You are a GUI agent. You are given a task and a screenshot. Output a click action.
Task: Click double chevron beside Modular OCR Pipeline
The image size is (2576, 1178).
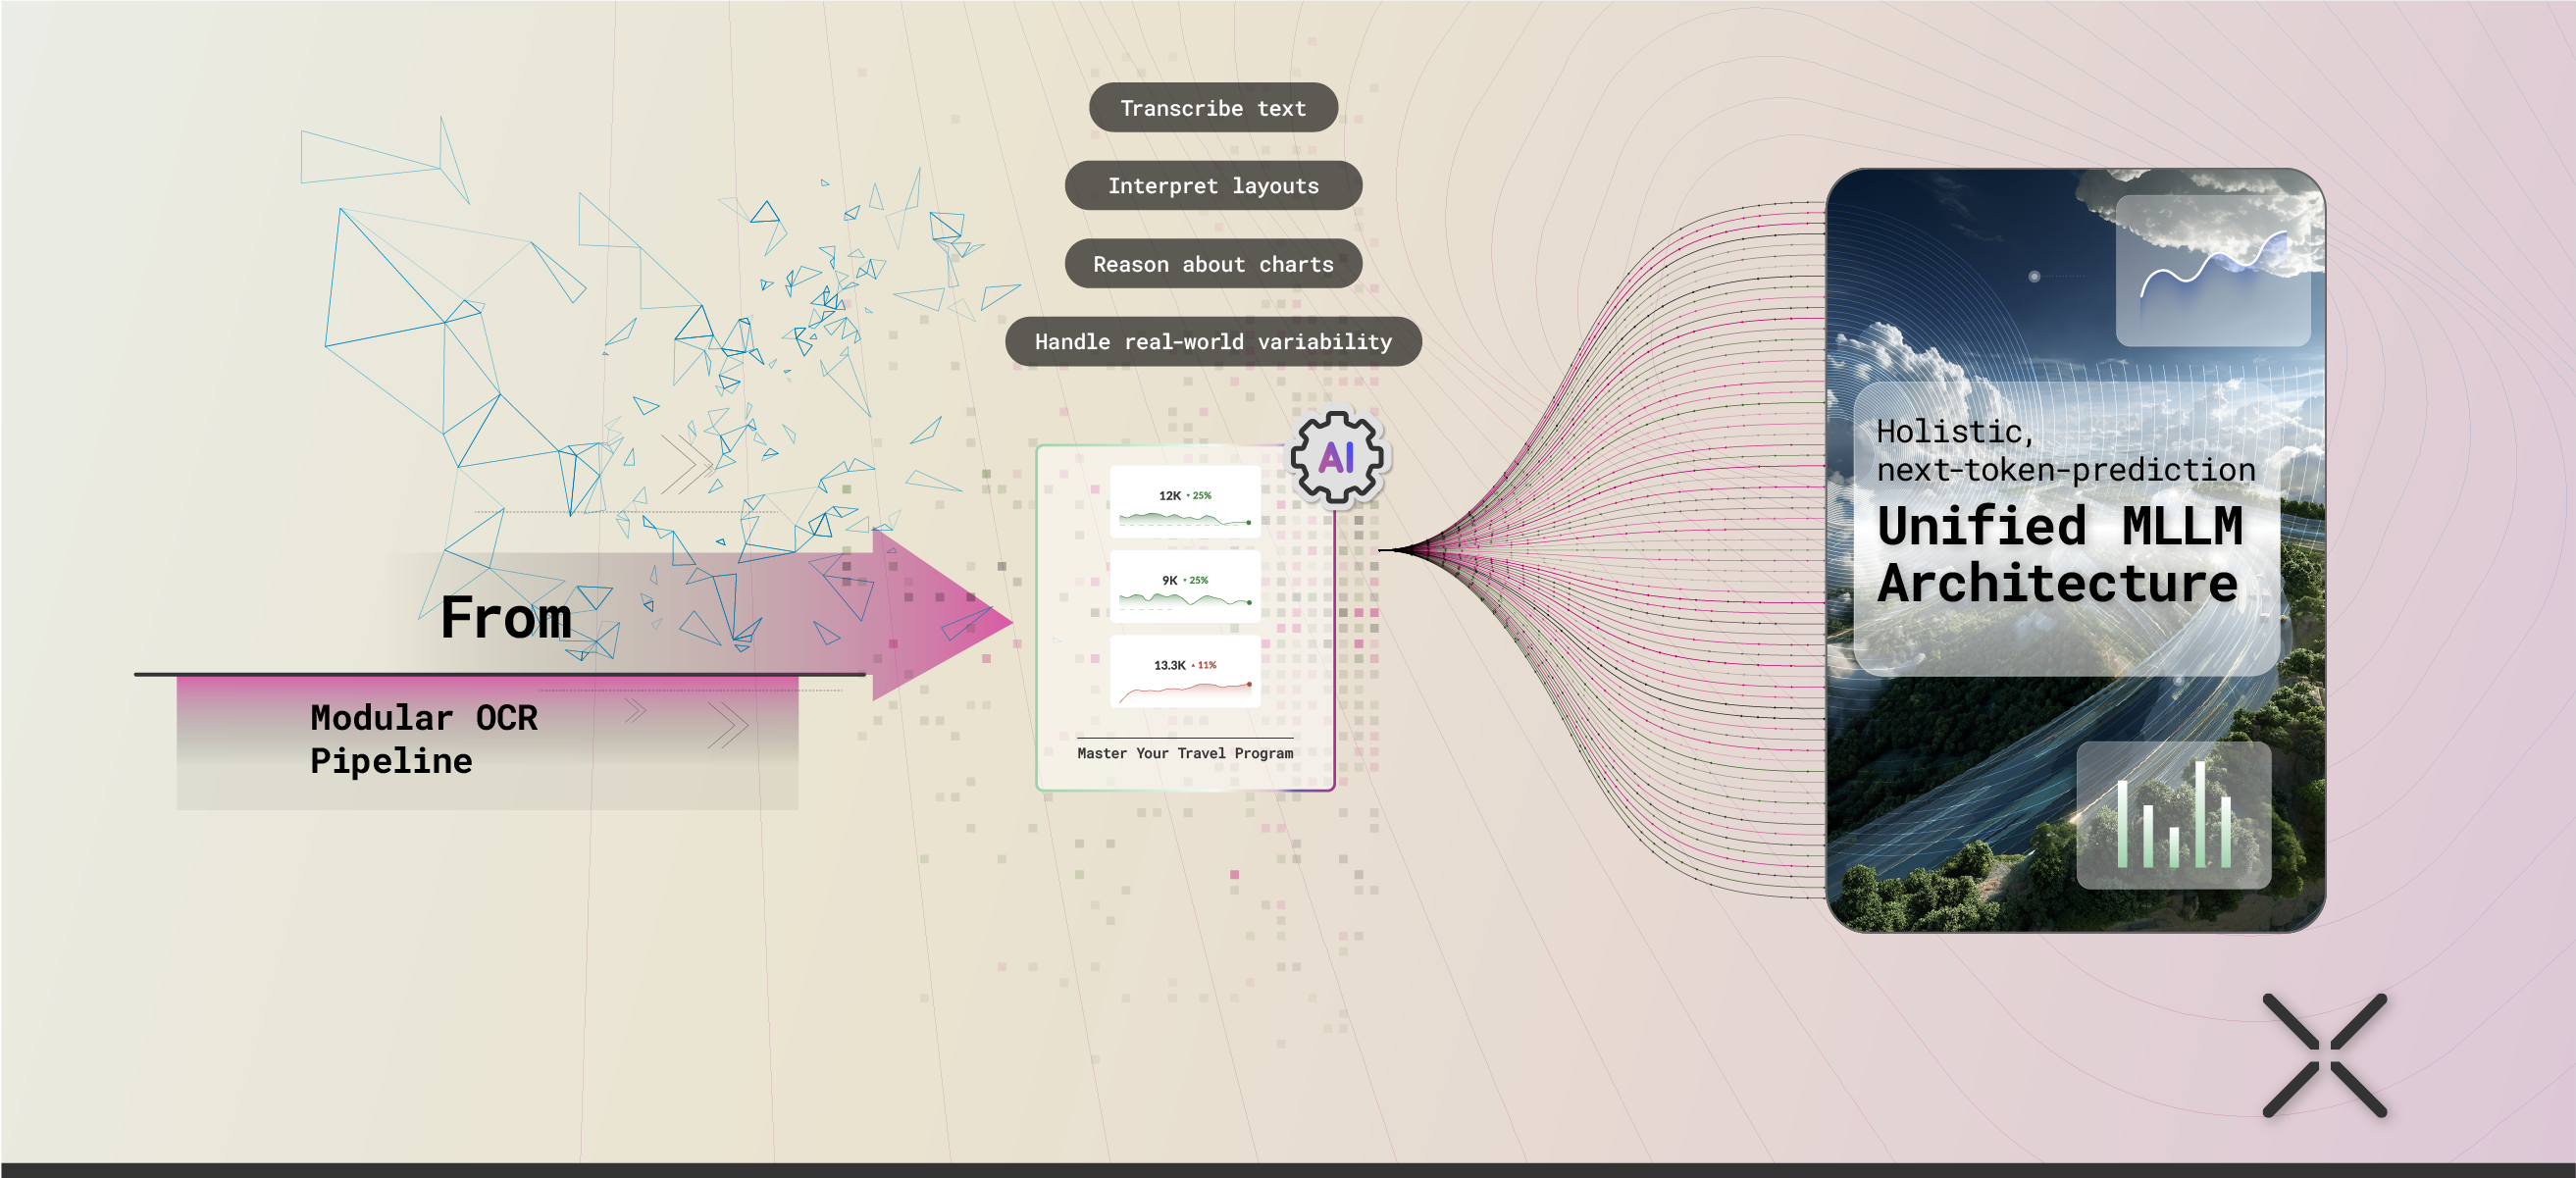[x=728, y=725]
